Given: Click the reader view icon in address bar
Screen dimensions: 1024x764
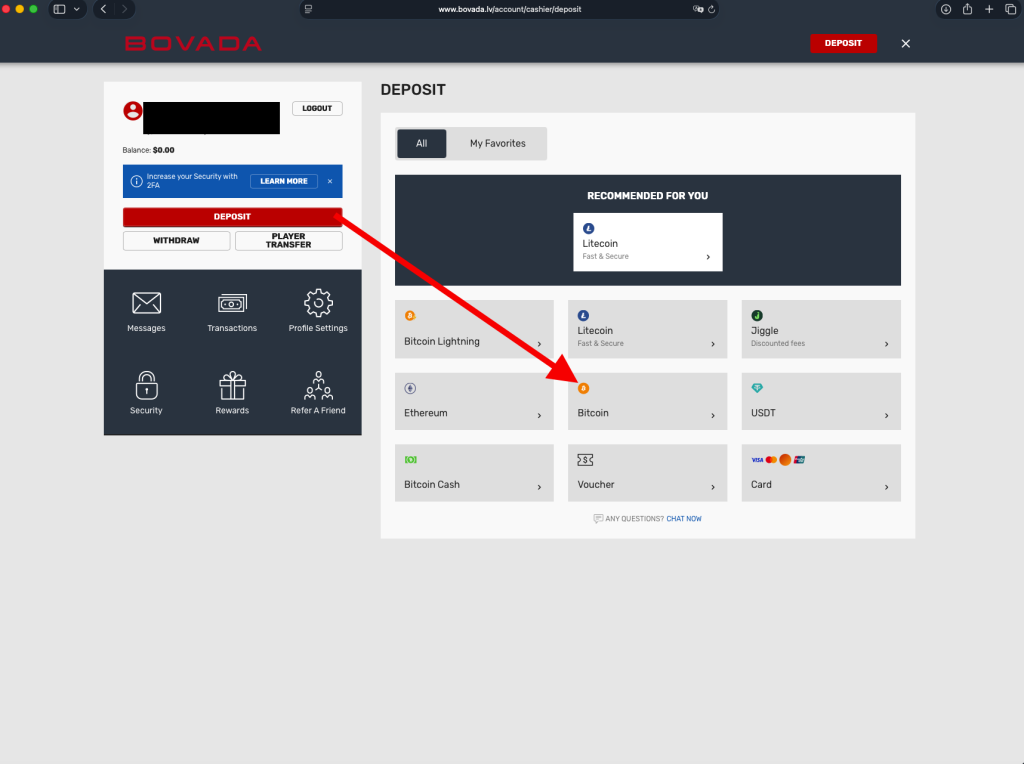Looking at the screenshot, I should click(308, 9).
